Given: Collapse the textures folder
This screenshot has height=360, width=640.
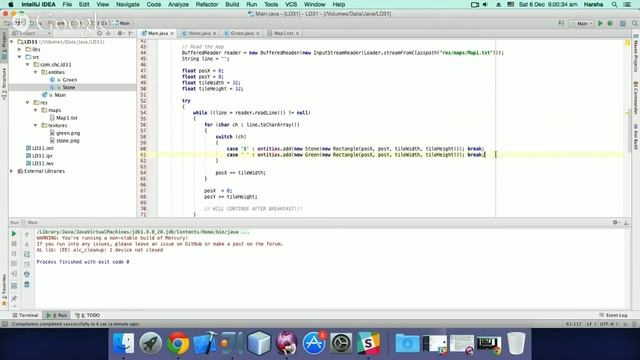Looking at the screenshot, I should [36, 125].
